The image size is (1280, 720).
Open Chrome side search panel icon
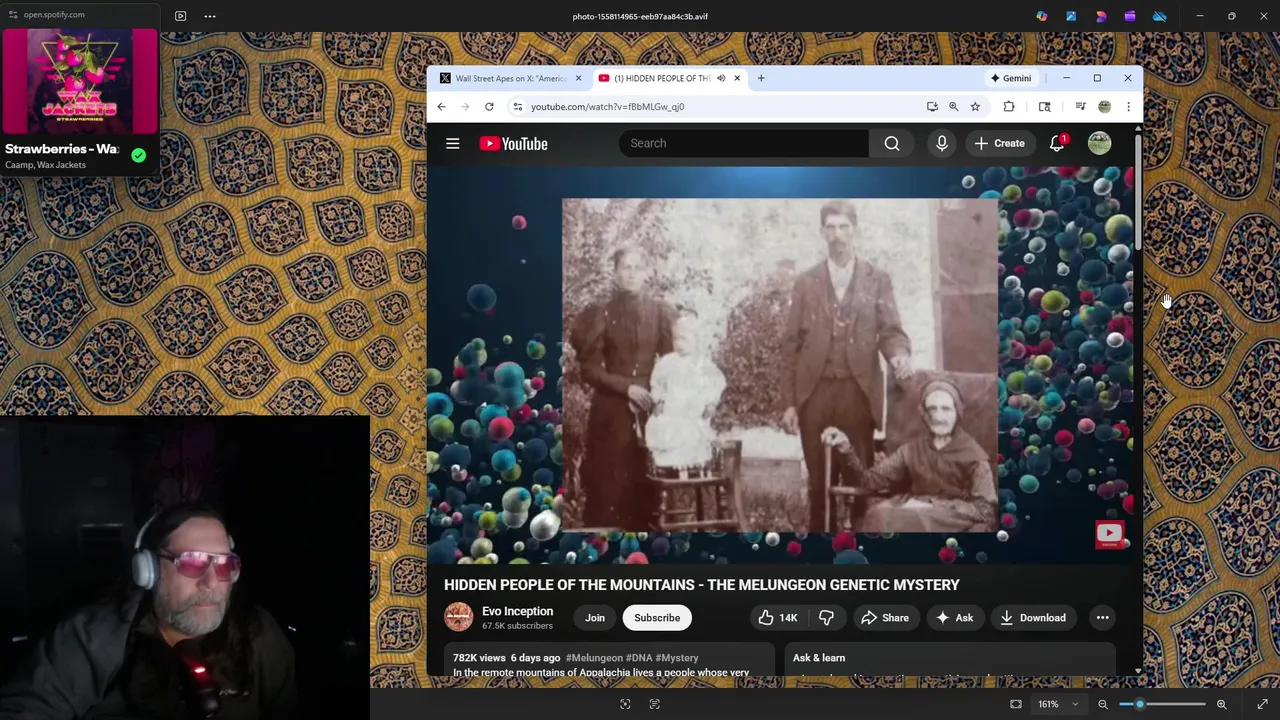(1044, 106)
